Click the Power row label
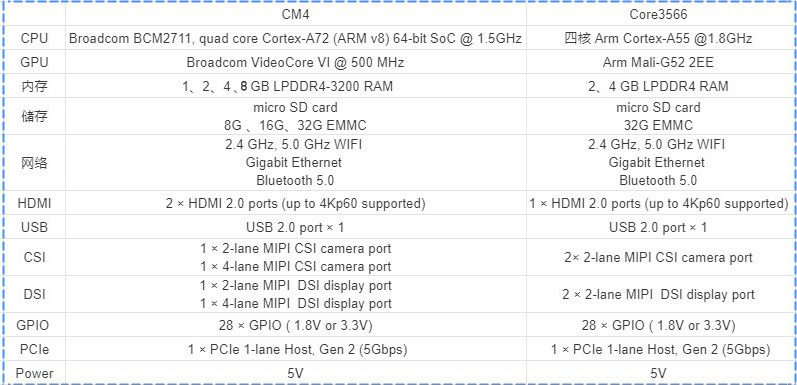The width and height of the screenshot is (797, 385). (35, 373)
